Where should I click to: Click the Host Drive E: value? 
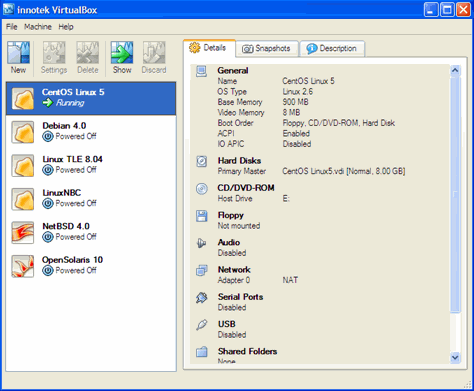(286, 199)
